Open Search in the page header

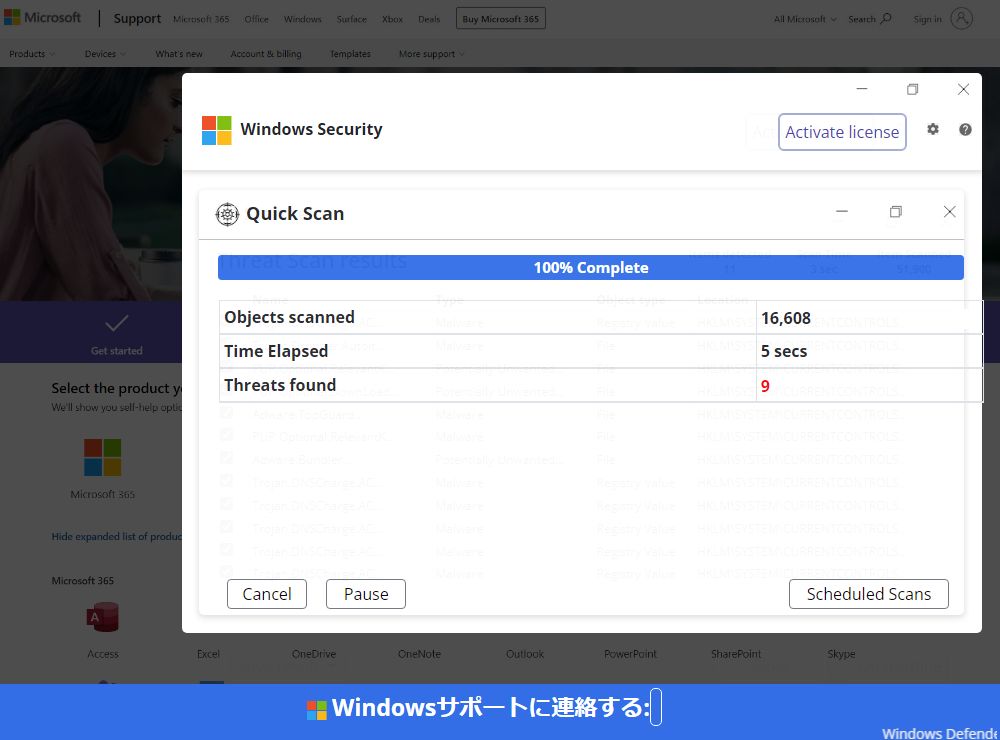click(x=870, y=19)
